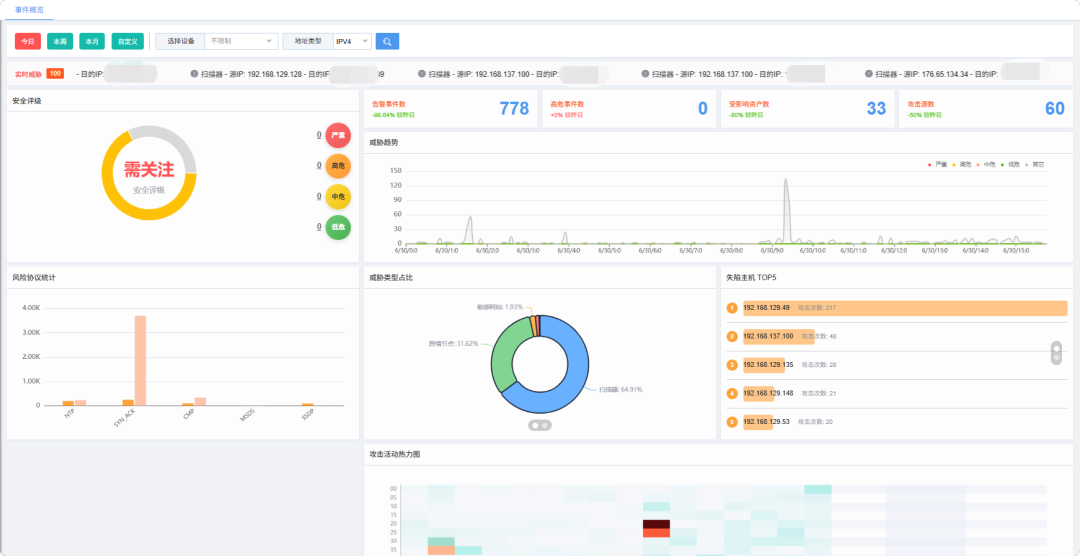
Task: Click the 敏感网站 1.93% label
Action: tap(499, 307)
